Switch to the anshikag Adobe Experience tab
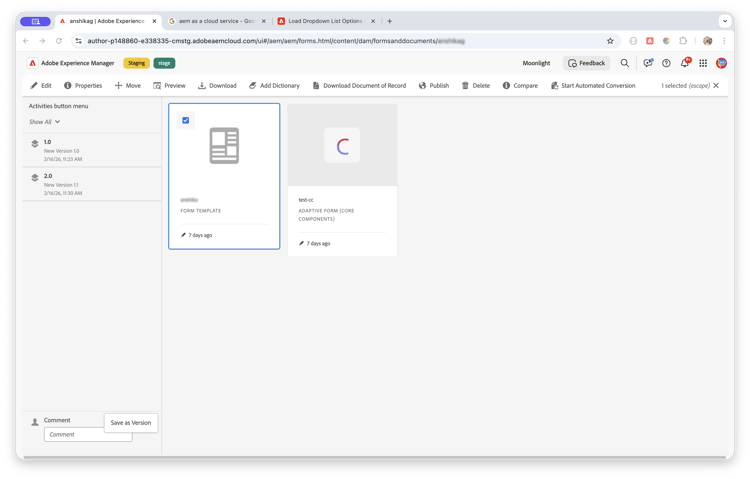Image resolution: width=750 pixels, height=479 pixels. (106, 21)
